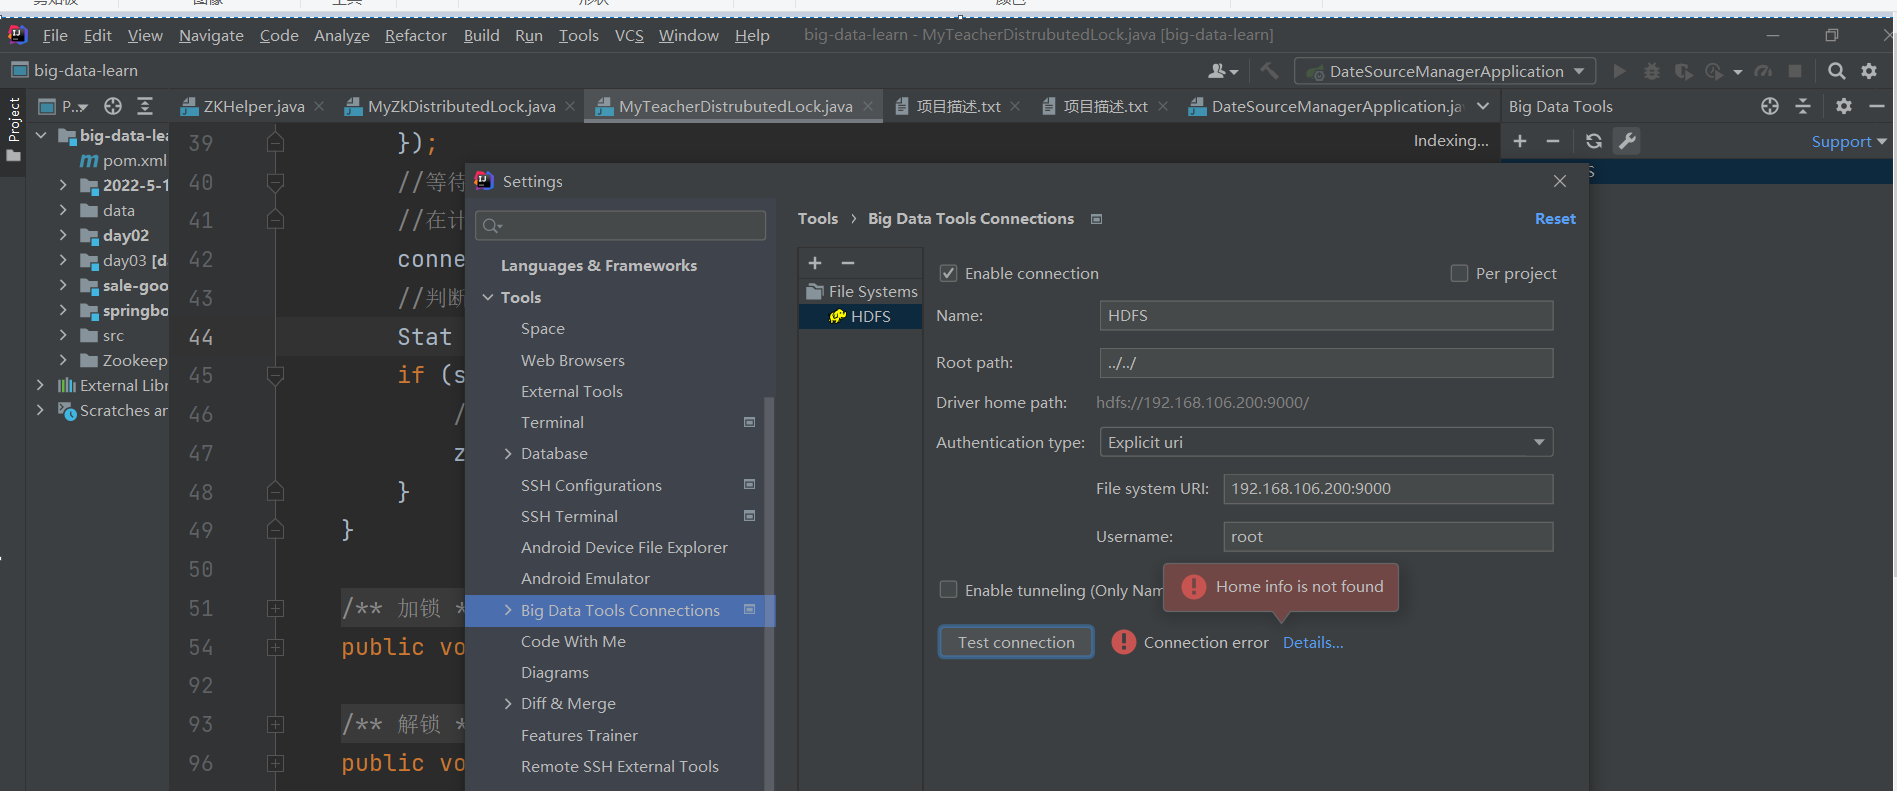
Task: Click Test connection button
Action: click(x=1016, y=642)
